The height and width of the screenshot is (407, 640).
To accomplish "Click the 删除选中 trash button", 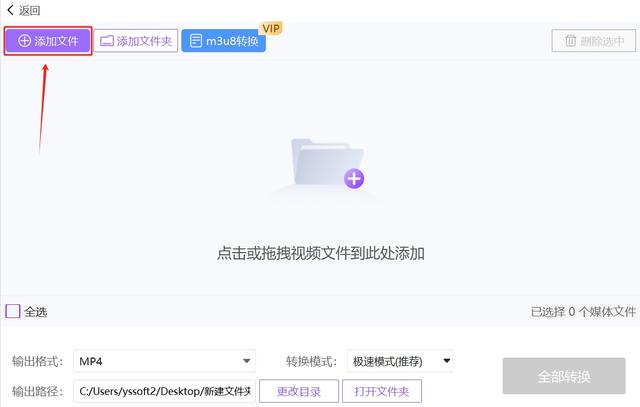I will [593, 41].
